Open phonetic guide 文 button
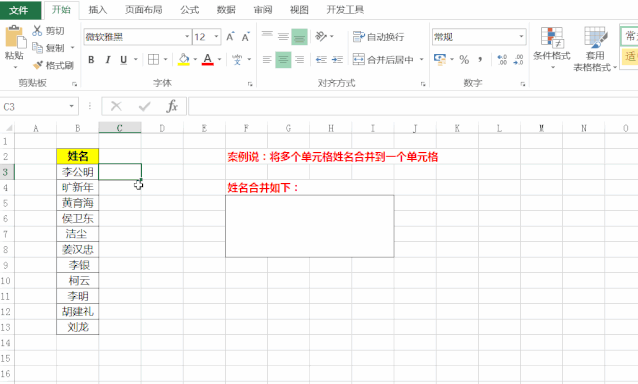This screenshot has height=384, width=638. (237, 60)
